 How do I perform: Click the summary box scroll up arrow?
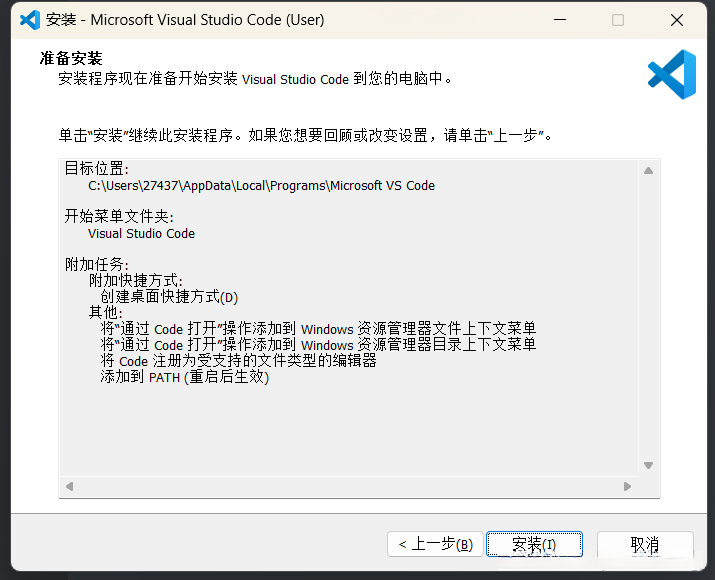coord(648,171)
